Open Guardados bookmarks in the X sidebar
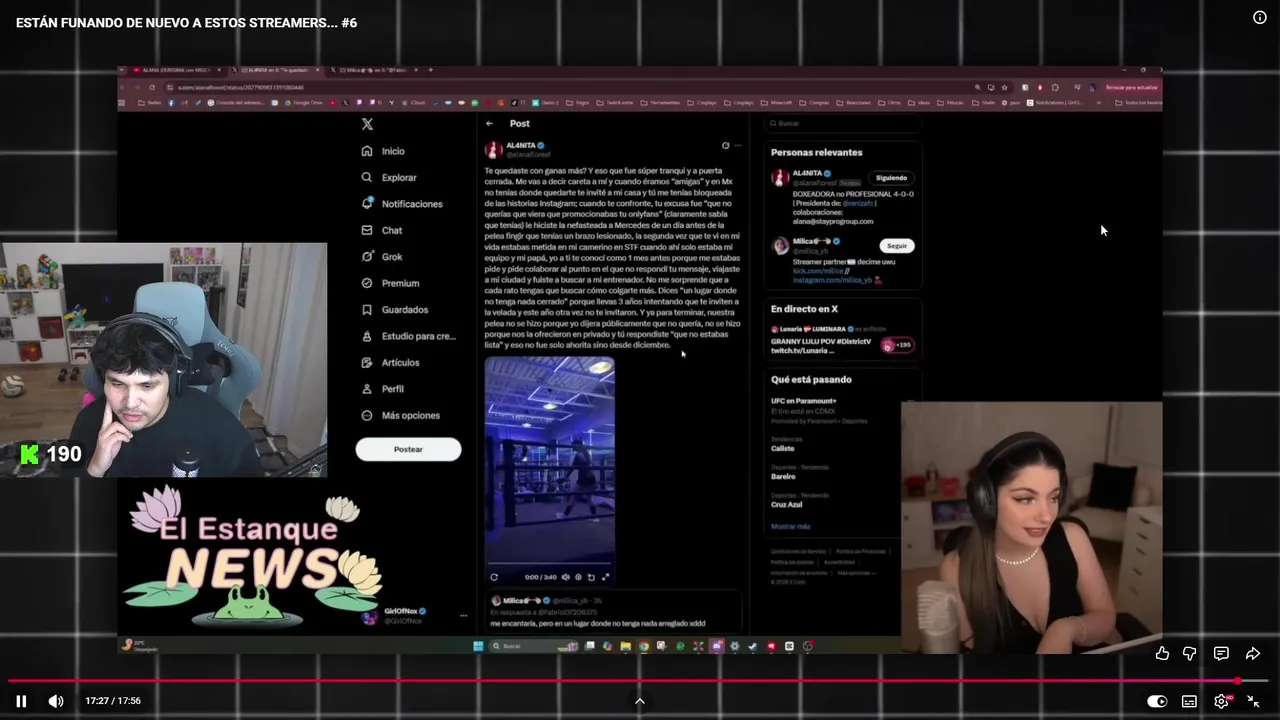The width and height of the screenshot is (1280, 720). [x=394, y=310]
